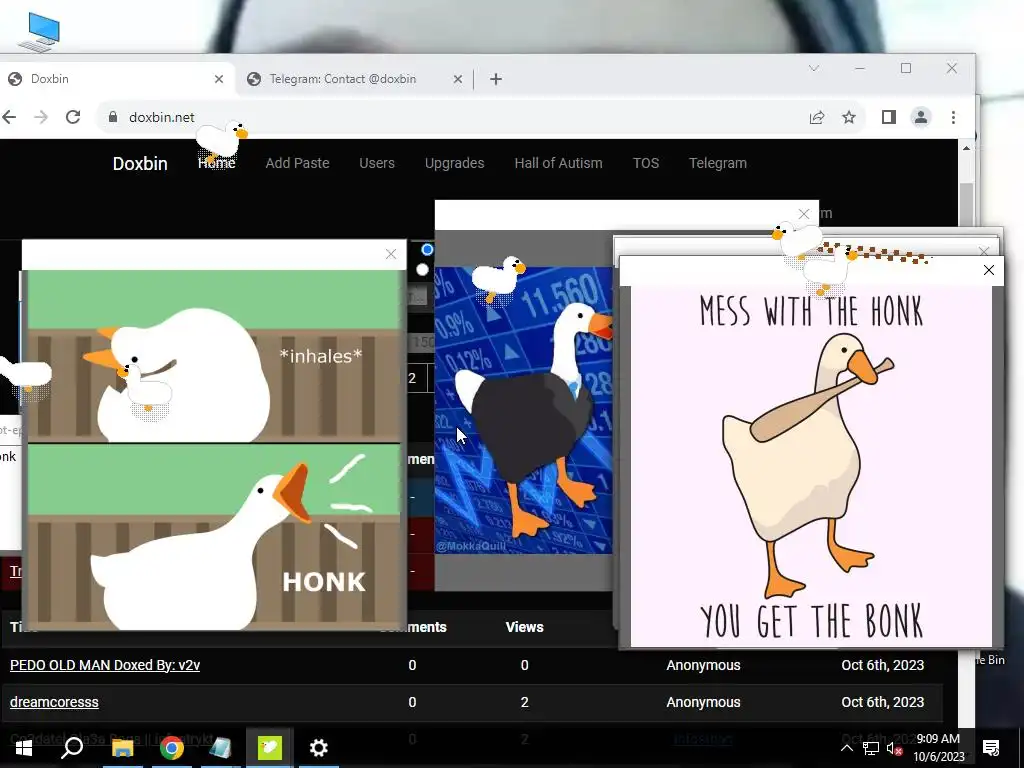Switch to the Doxbin tab
This screenshot has width=1024, height=768.
pos(118,79)
